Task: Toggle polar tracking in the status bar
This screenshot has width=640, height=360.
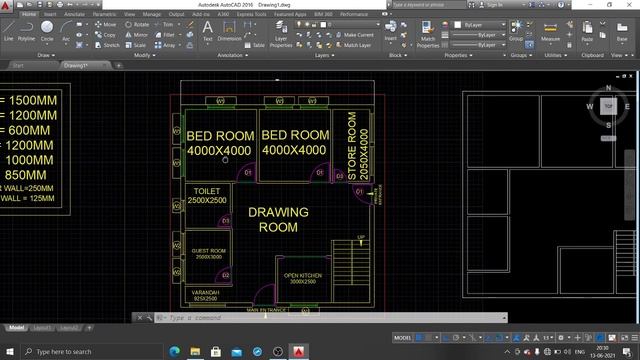Action: tap(456, 338)
